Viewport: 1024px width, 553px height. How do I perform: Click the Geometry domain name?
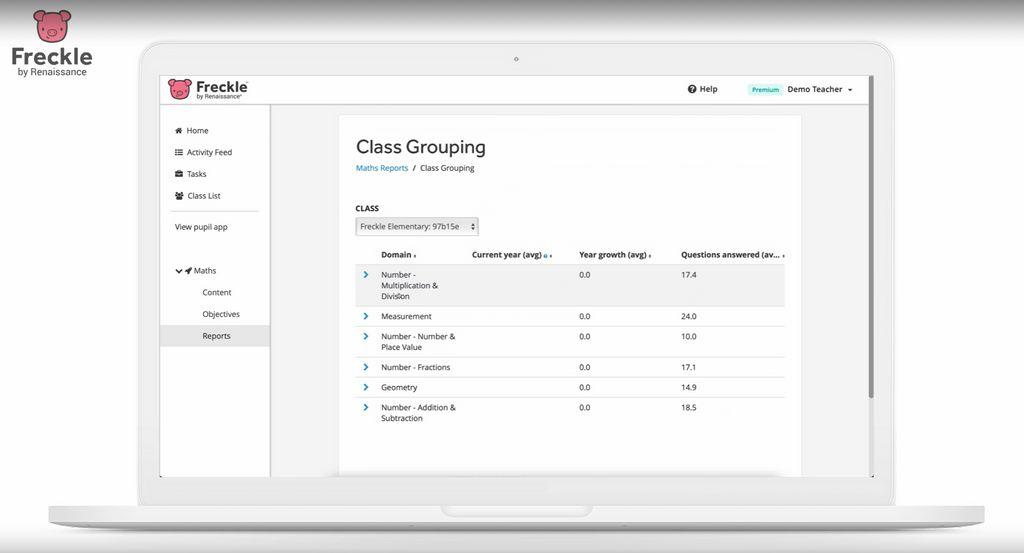click(x=399, y=387)
